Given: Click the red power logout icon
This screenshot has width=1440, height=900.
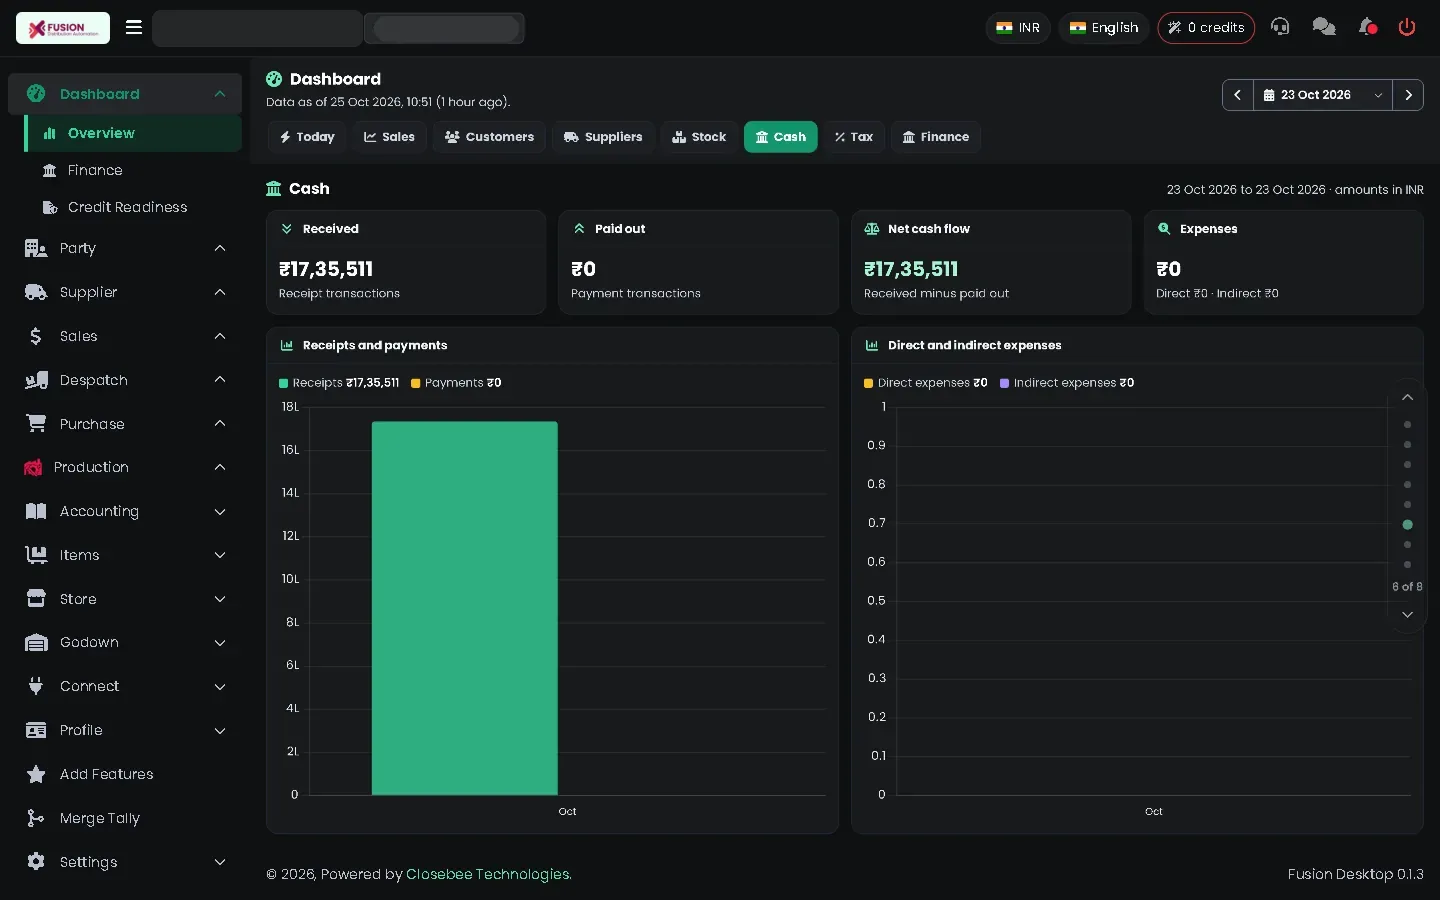Looking at the screenshot, I should [1407, 27].
